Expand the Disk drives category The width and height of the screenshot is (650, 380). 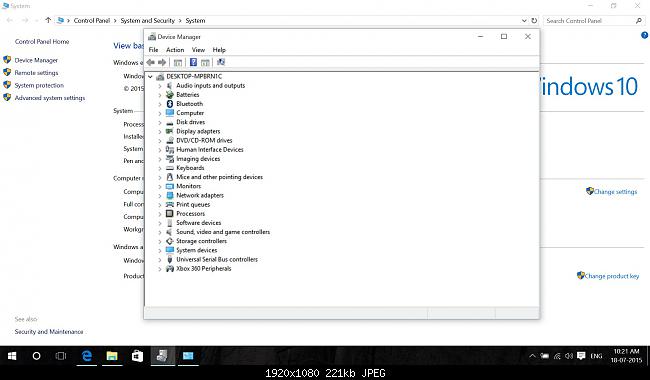(160, 122)
